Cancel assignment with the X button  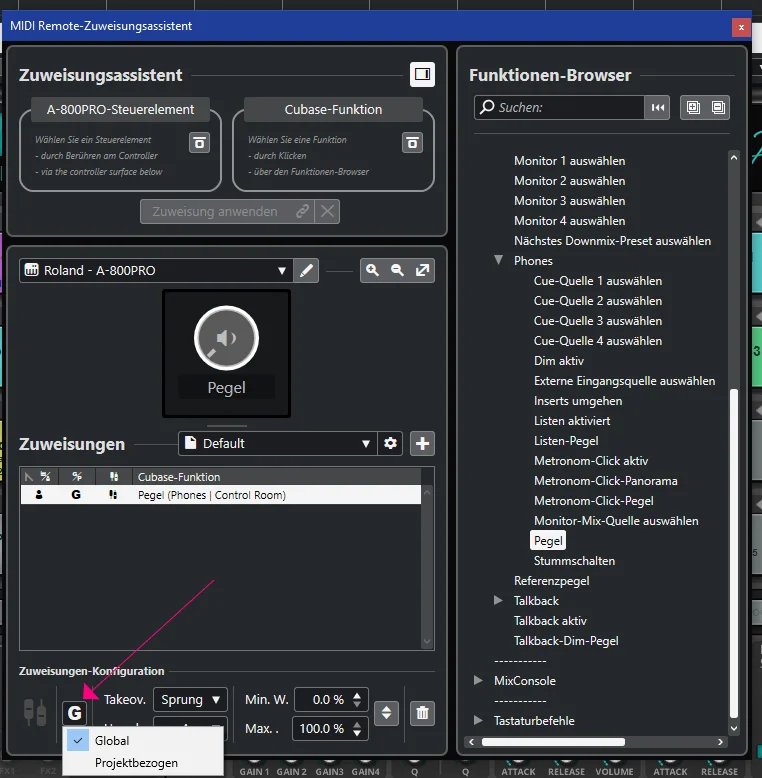(x=327, y=212)
